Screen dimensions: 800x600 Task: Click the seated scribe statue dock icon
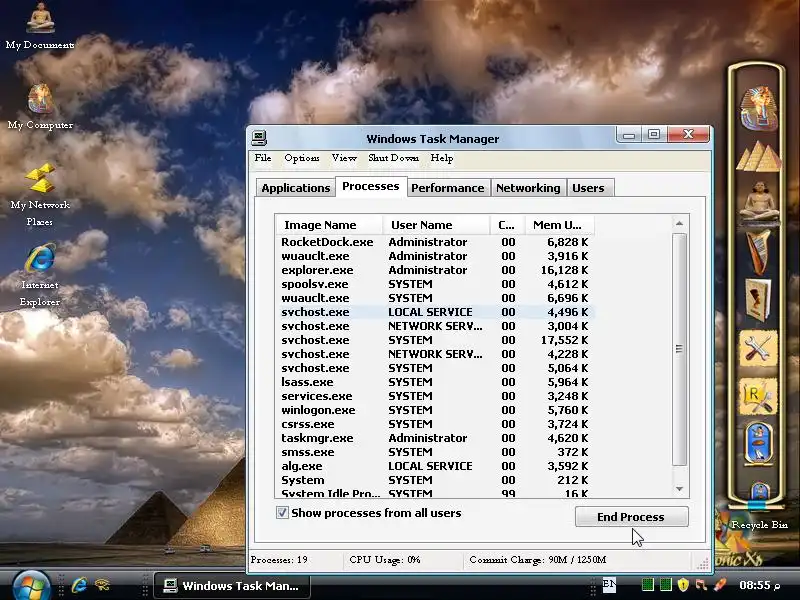point(758,201)
